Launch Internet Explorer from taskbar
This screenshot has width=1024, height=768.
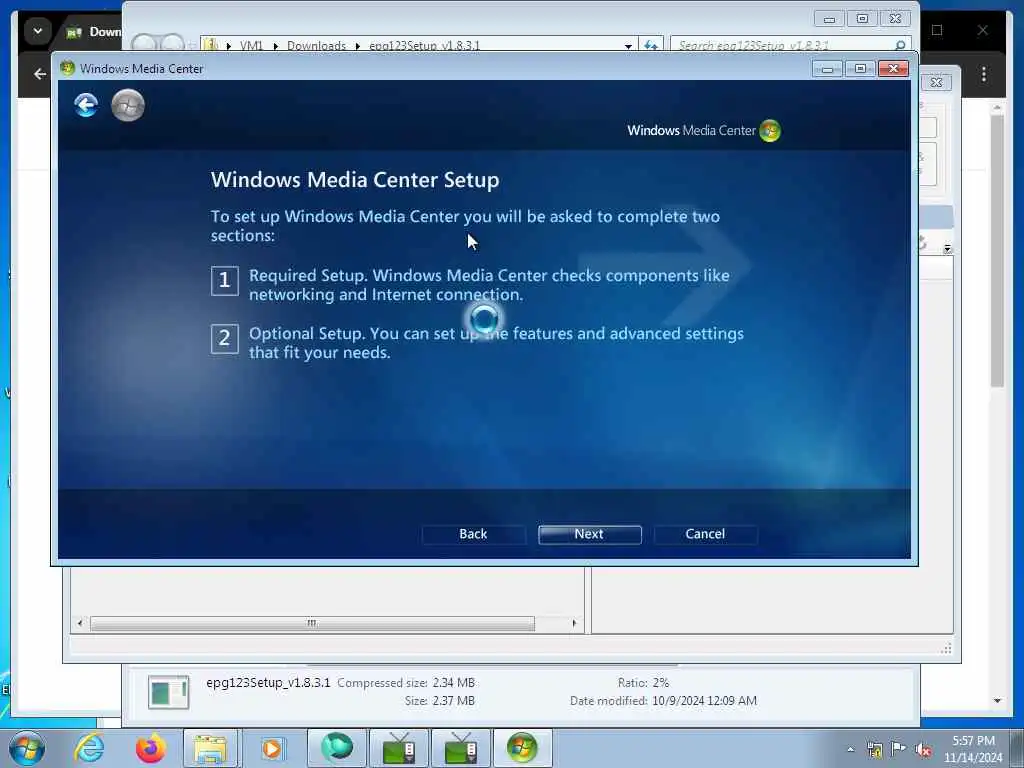tap(89, 748)
